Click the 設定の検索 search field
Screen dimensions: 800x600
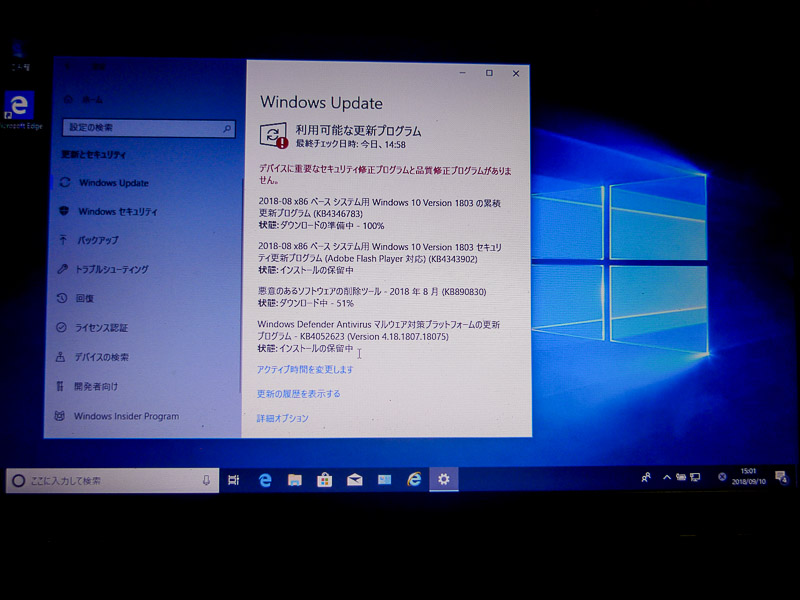[148, 128]
